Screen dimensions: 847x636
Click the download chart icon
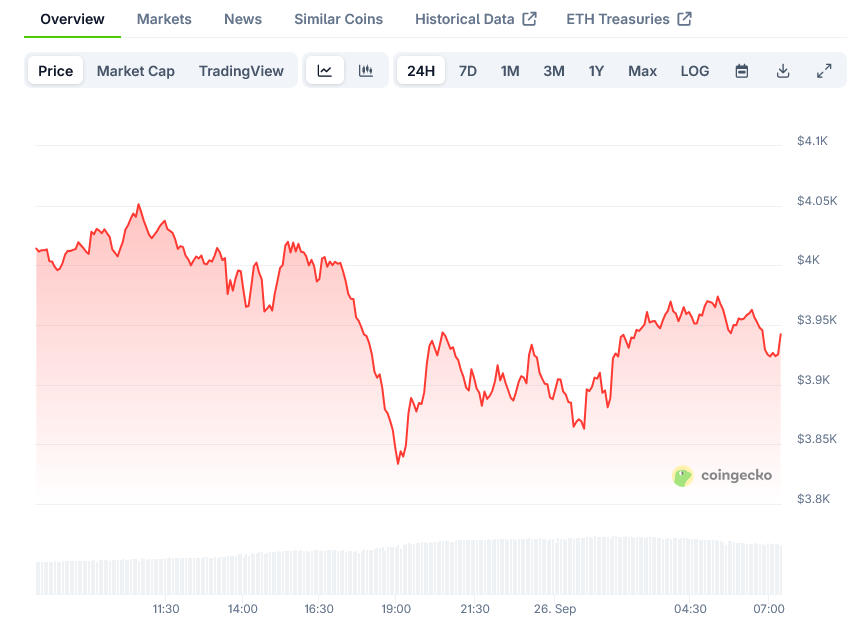[783, 71]
